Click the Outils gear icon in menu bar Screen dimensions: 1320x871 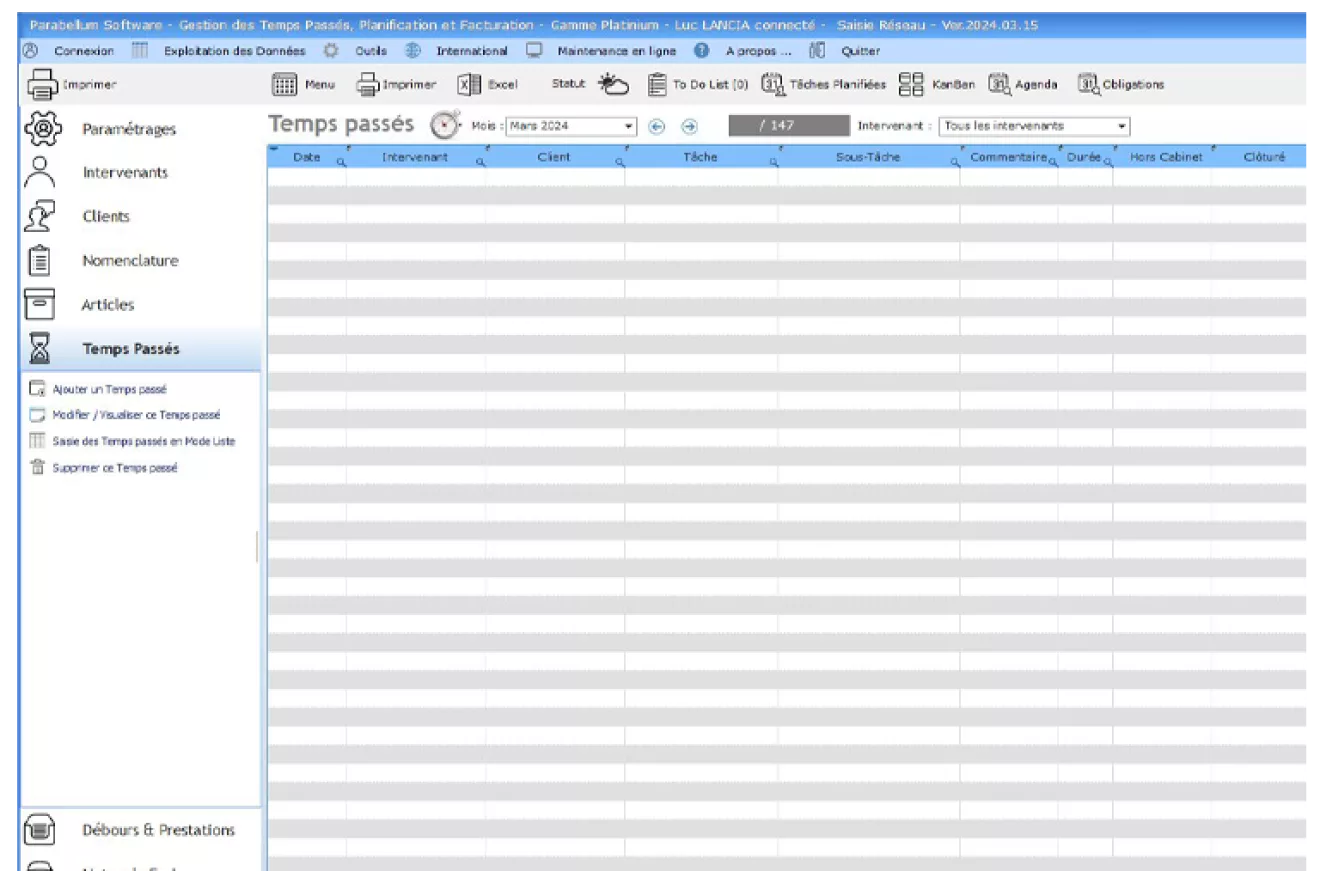point(332,51)
